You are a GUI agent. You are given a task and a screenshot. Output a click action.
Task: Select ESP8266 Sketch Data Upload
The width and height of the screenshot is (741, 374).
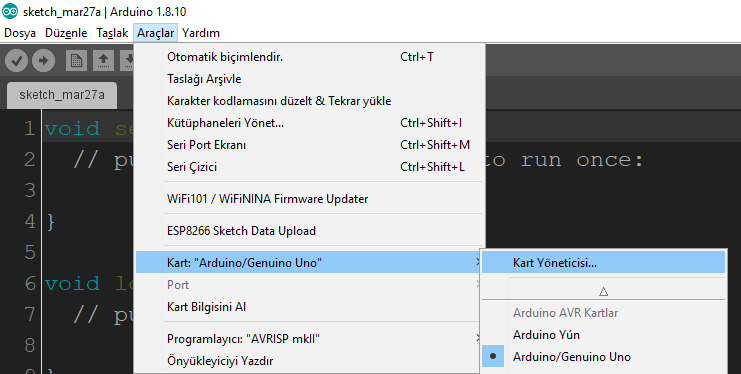click(310, 231)
